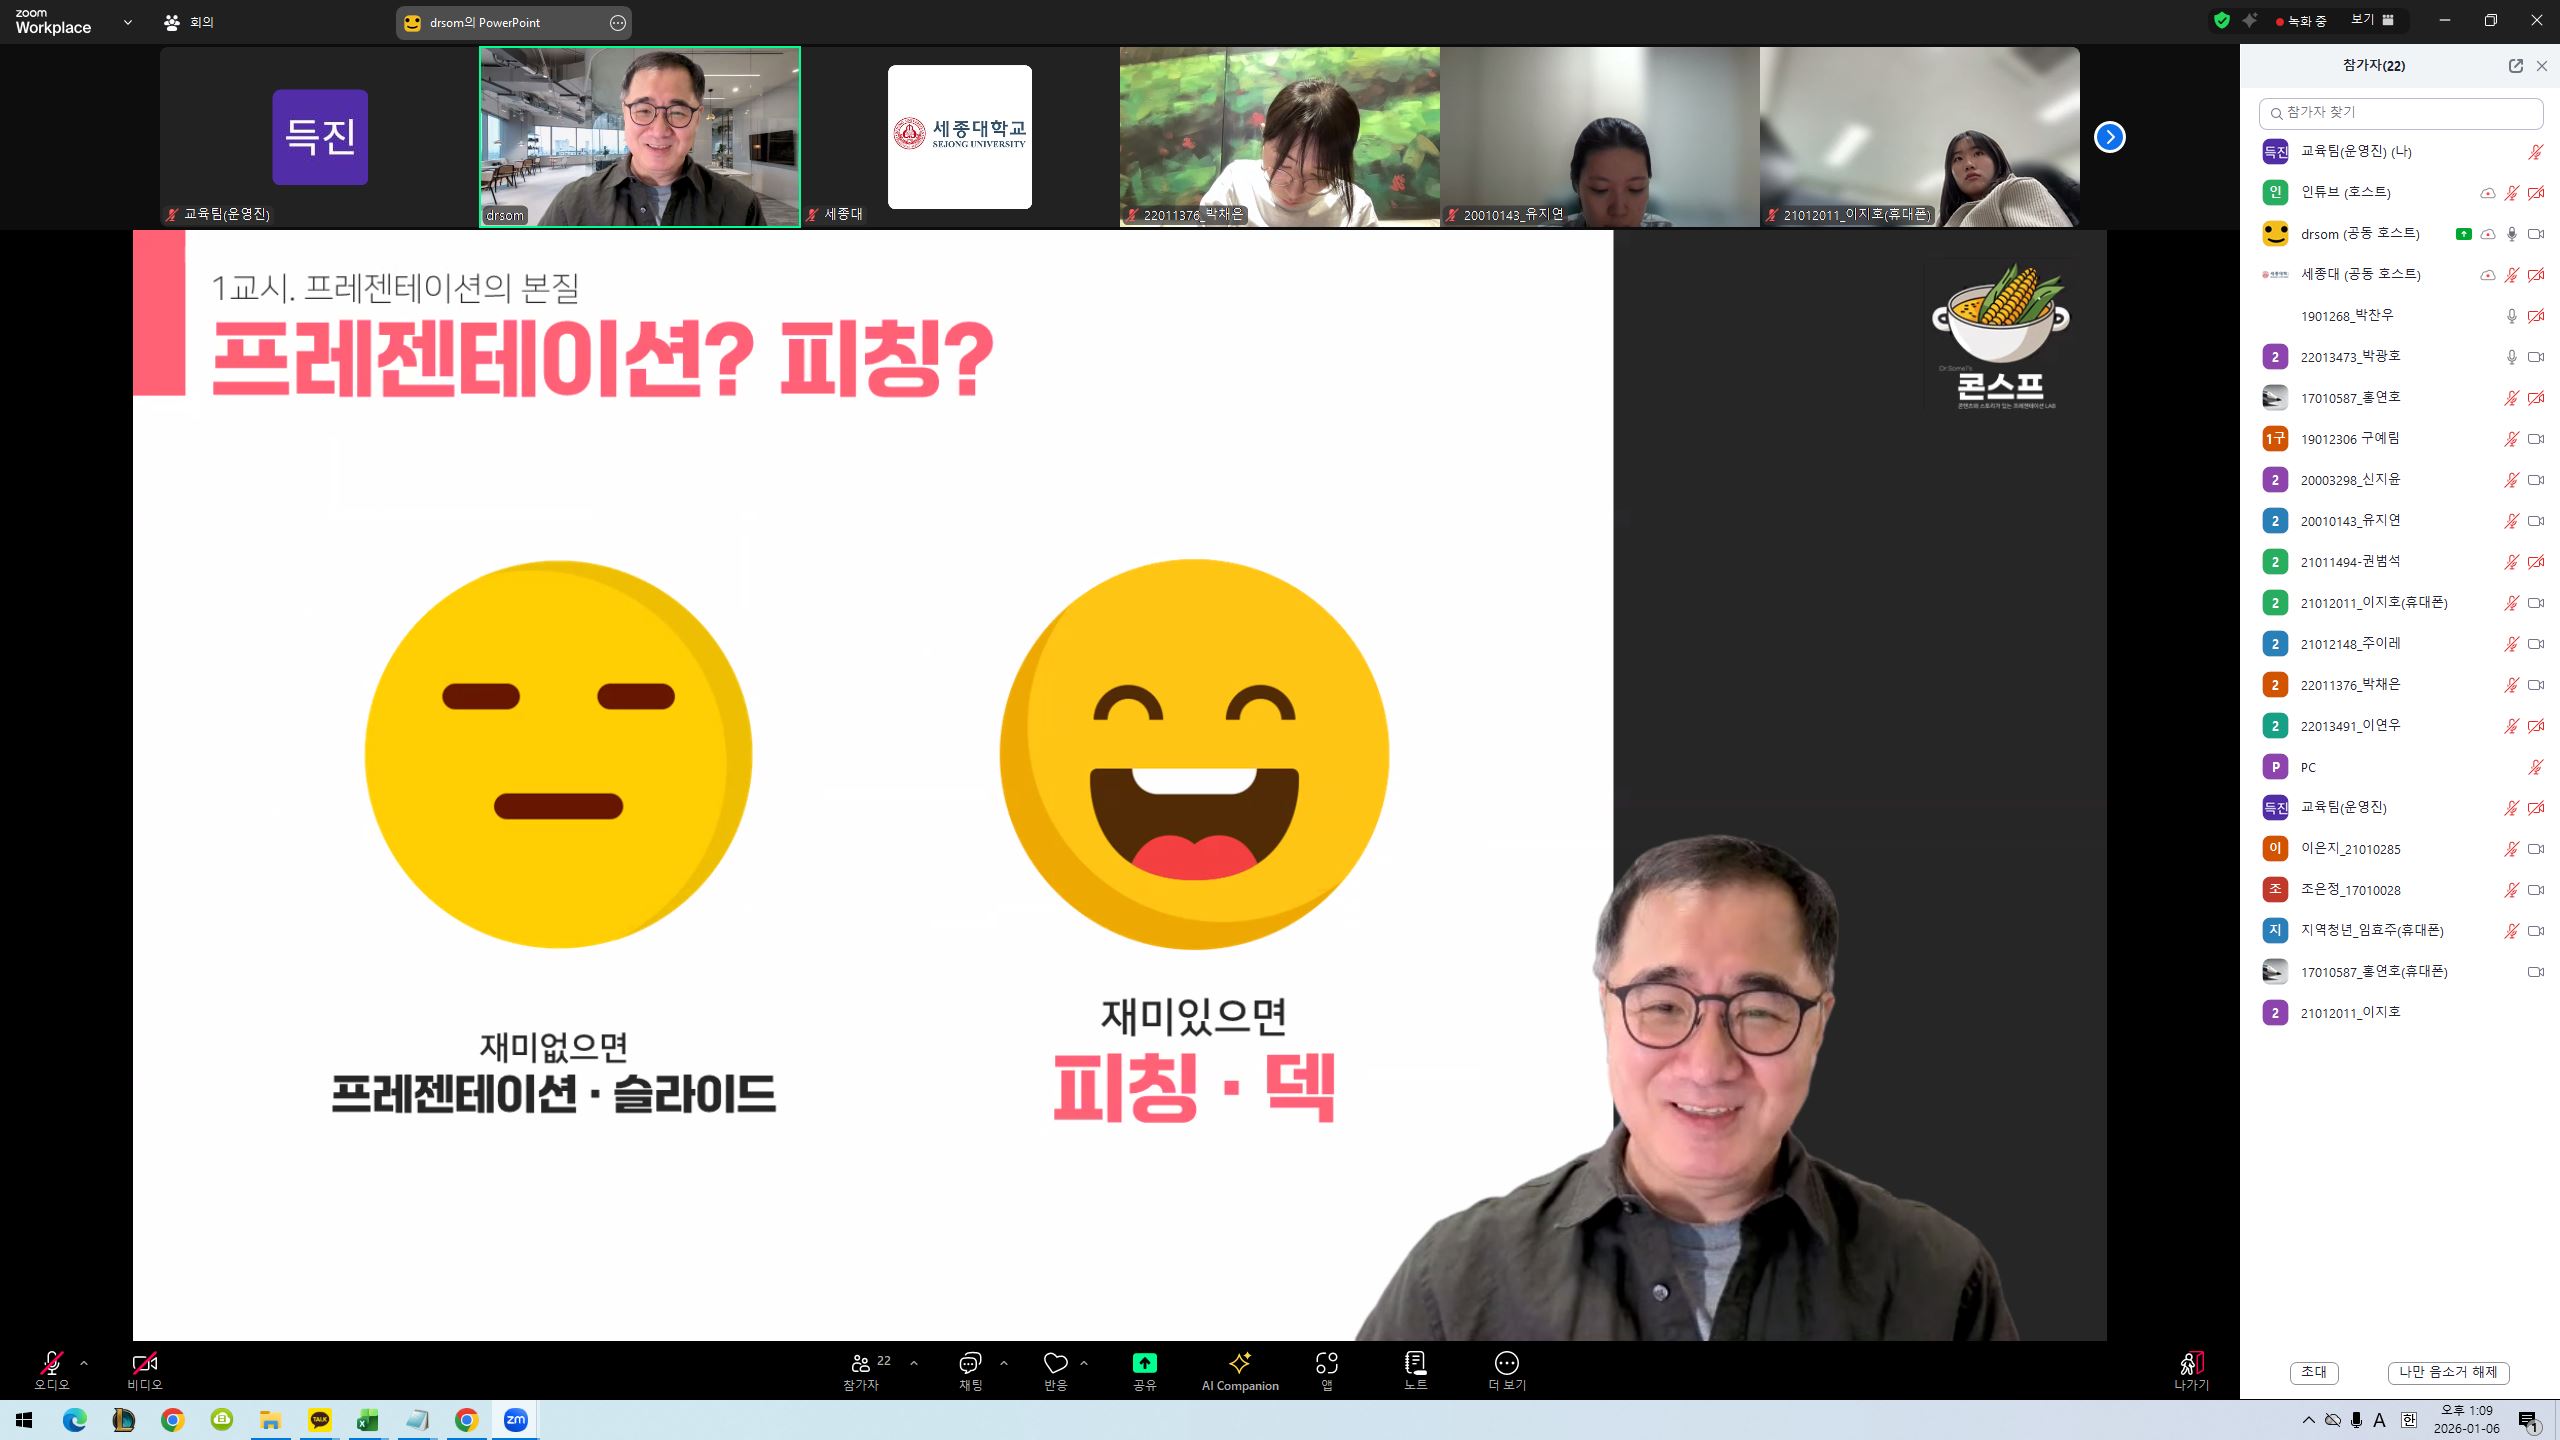Select participant 22013491_이연우
The image size is (2560, 1440).
[x=2400, y=726]
